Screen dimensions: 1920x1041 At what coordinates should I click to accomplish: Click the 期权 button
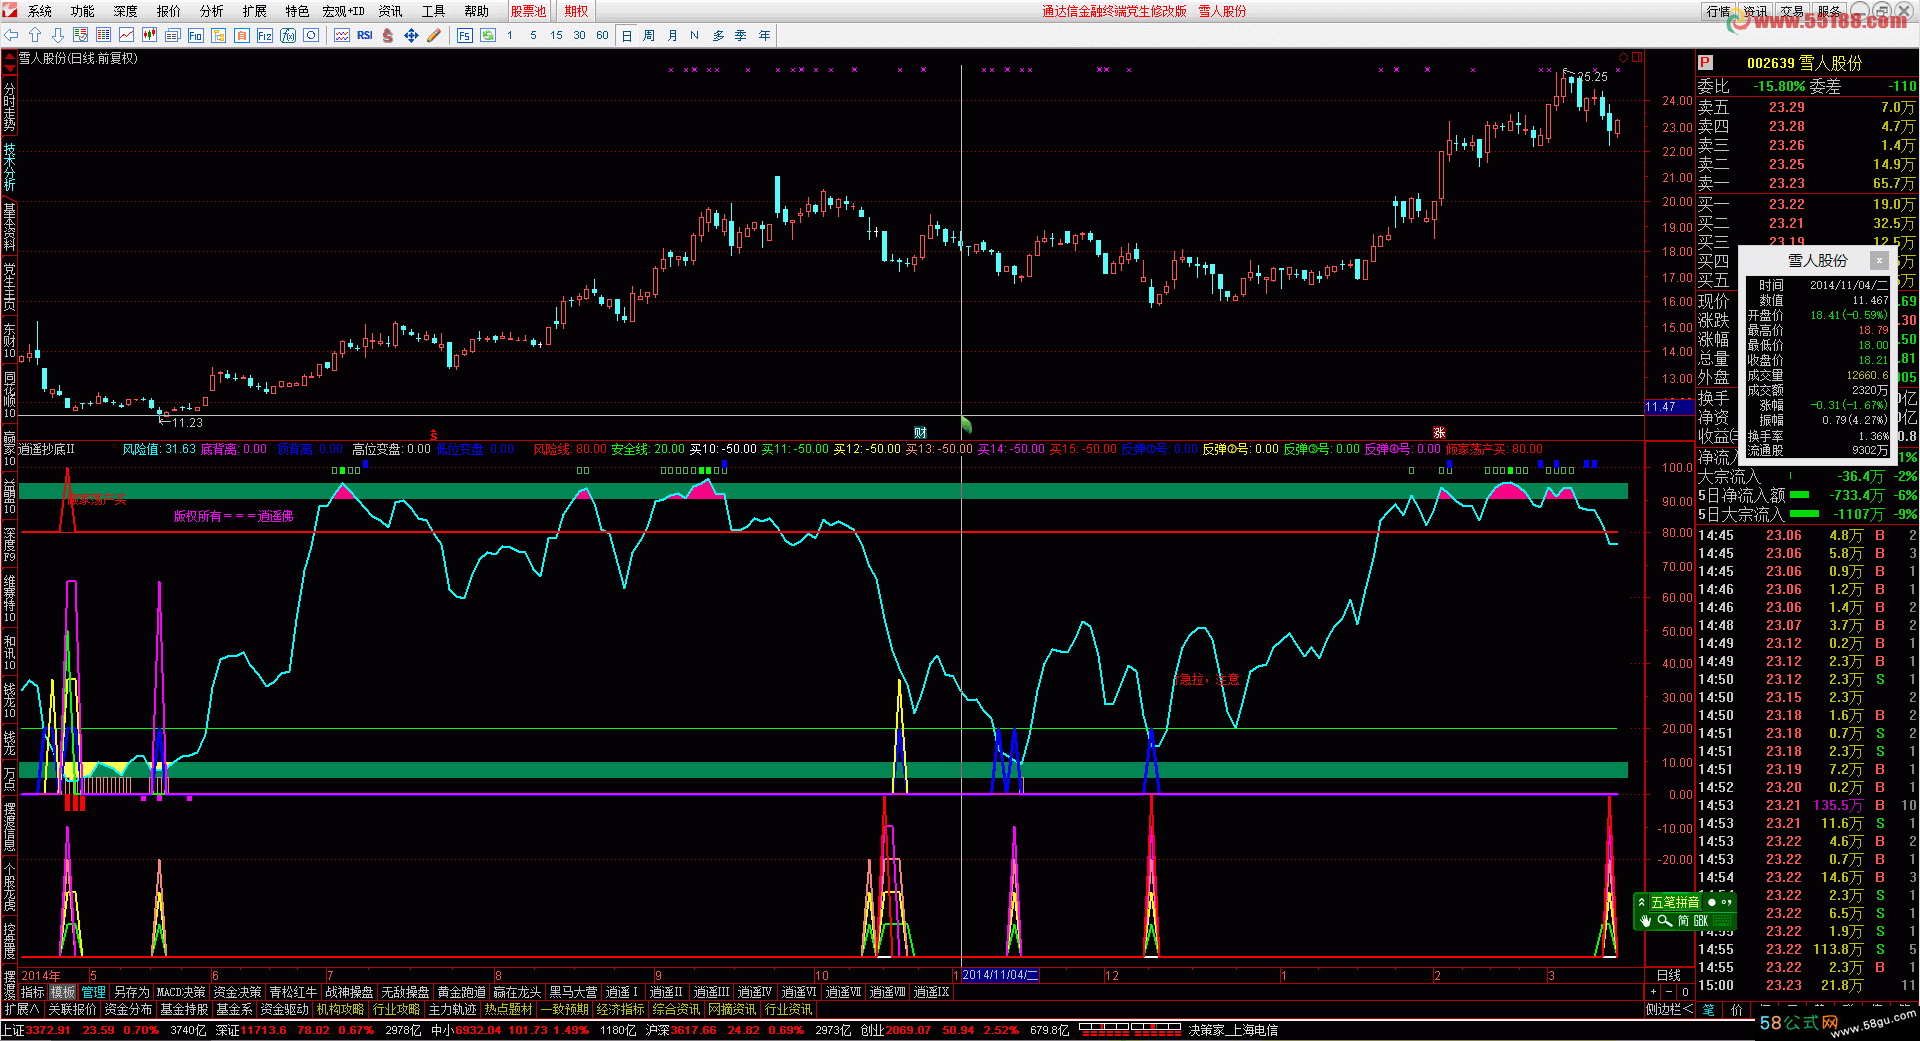point(576,11)
